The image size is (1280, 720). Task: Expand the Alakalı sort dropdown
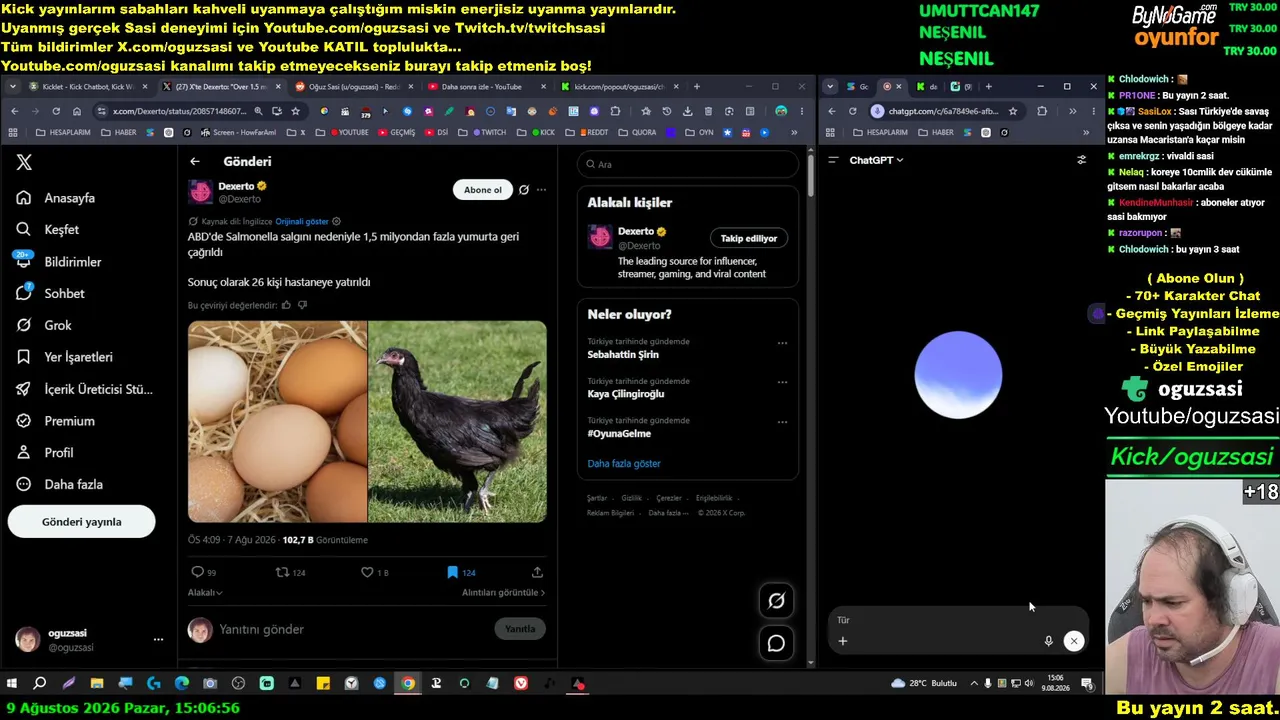click(x=205, y=593)
